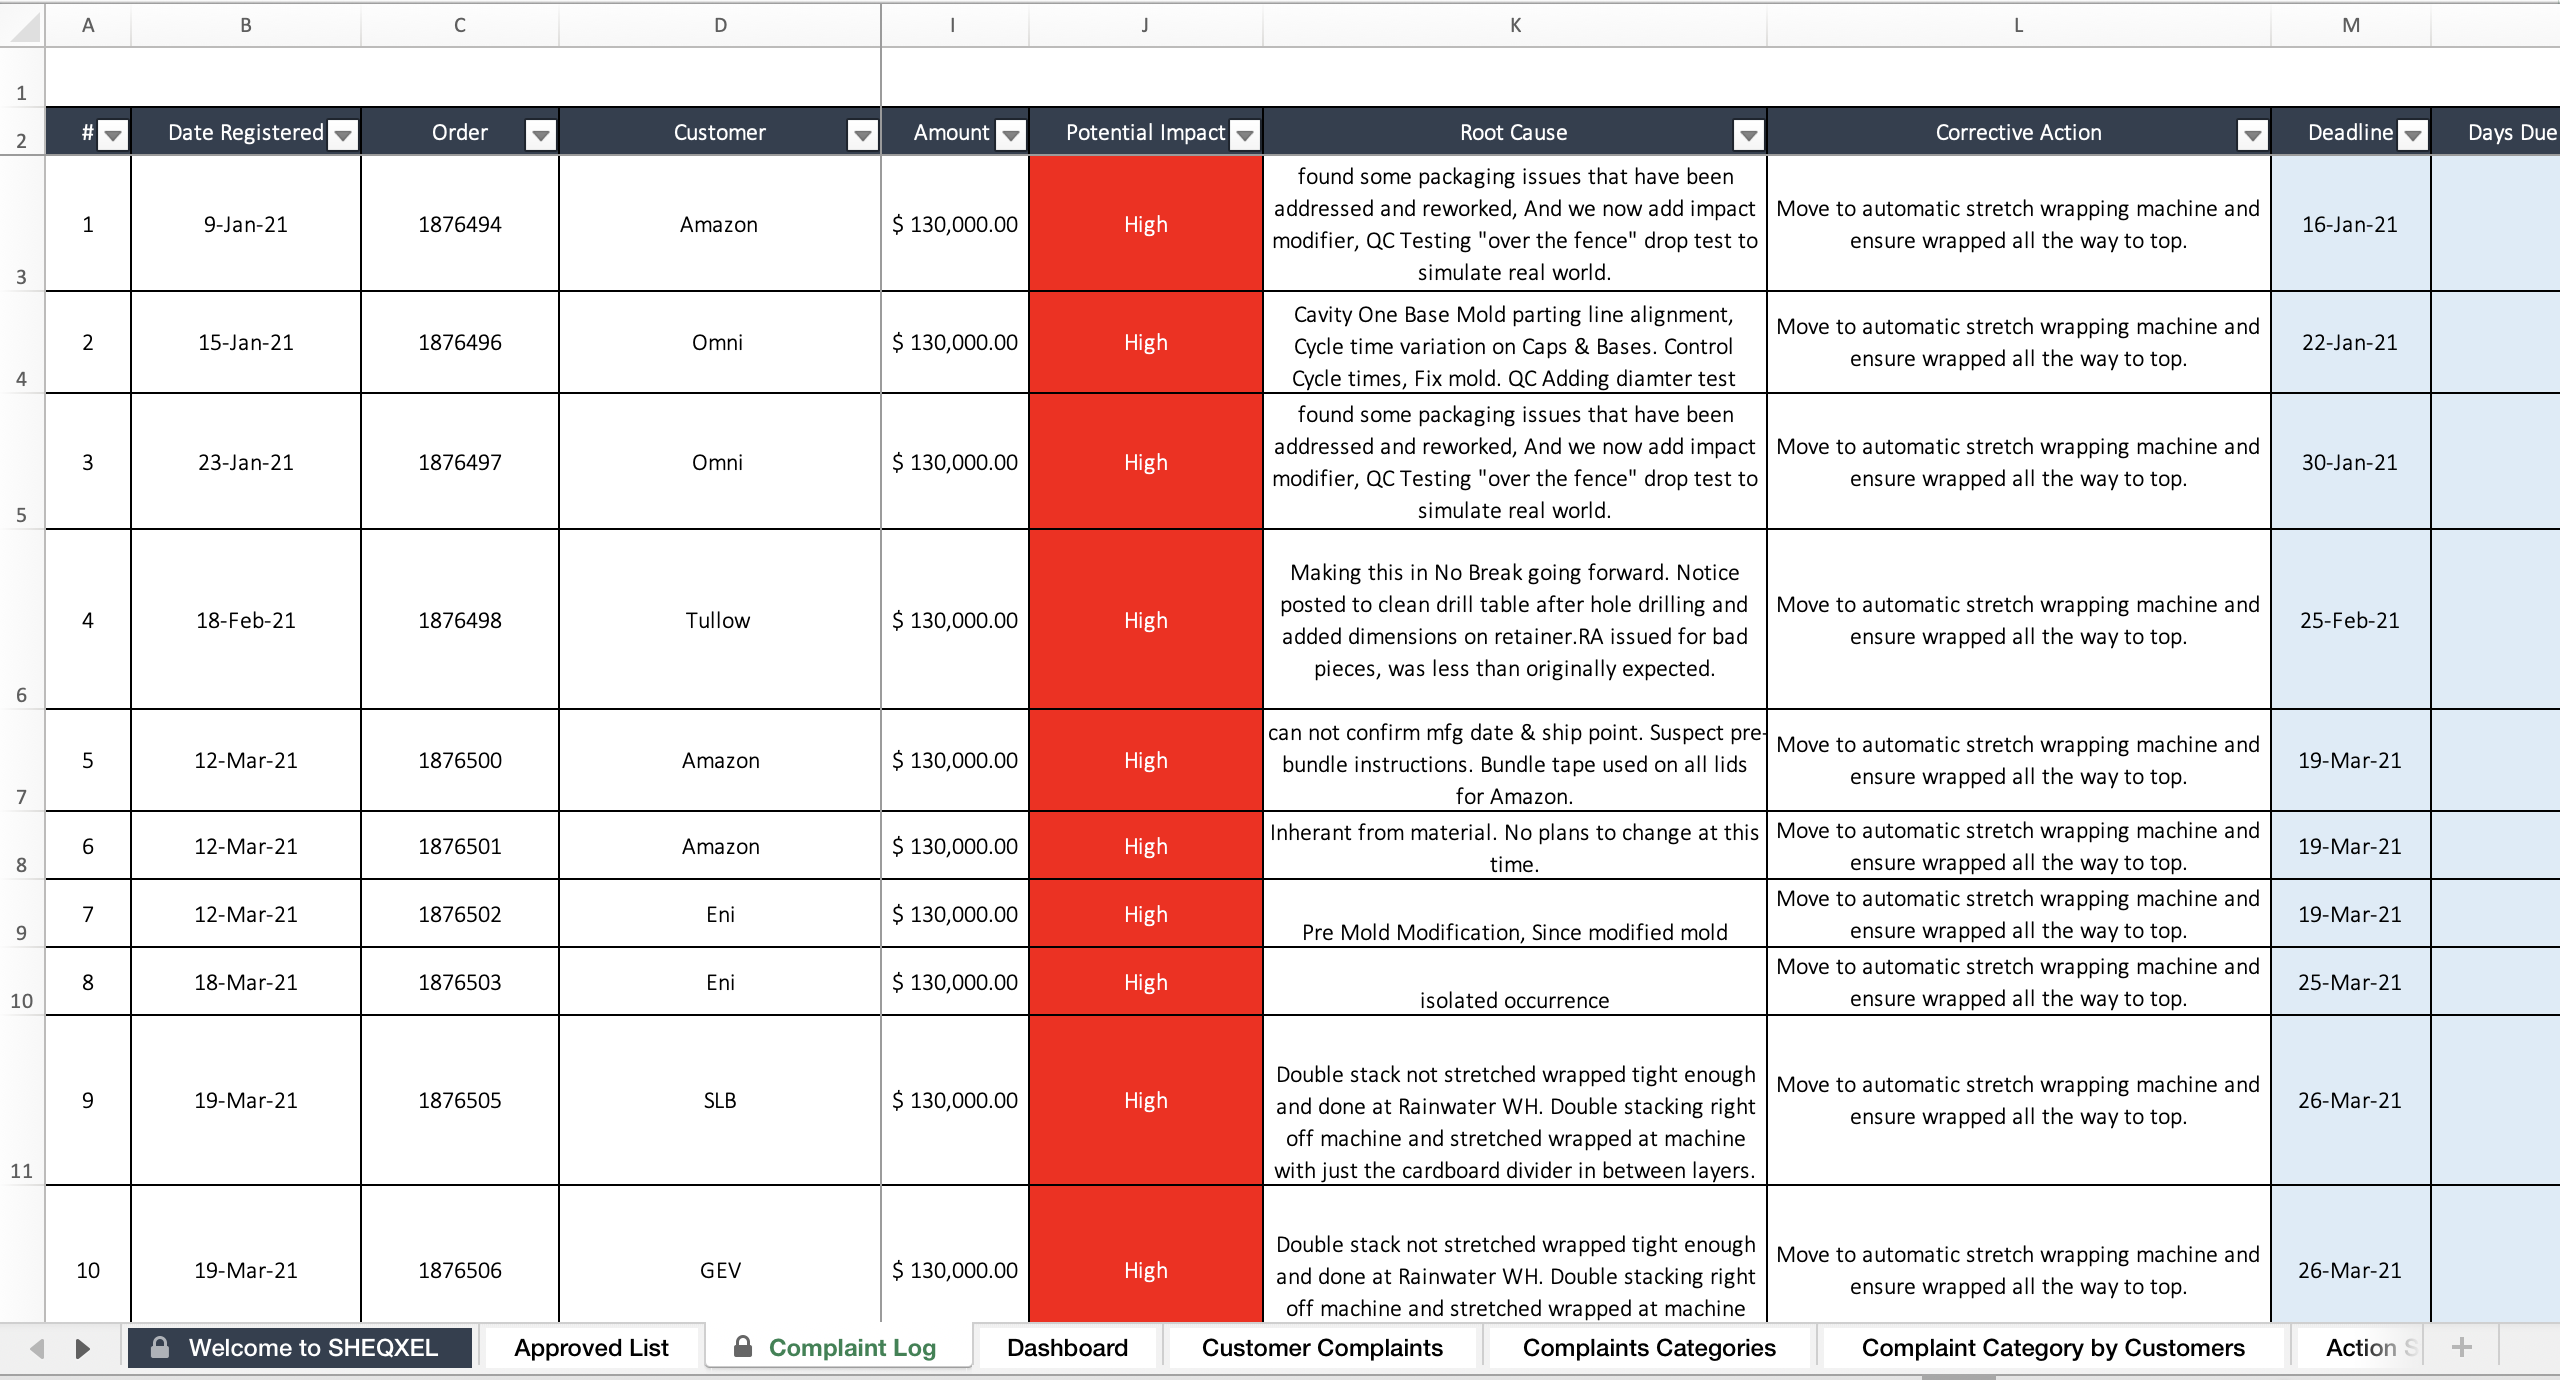Select order cell 1876497

460,462
